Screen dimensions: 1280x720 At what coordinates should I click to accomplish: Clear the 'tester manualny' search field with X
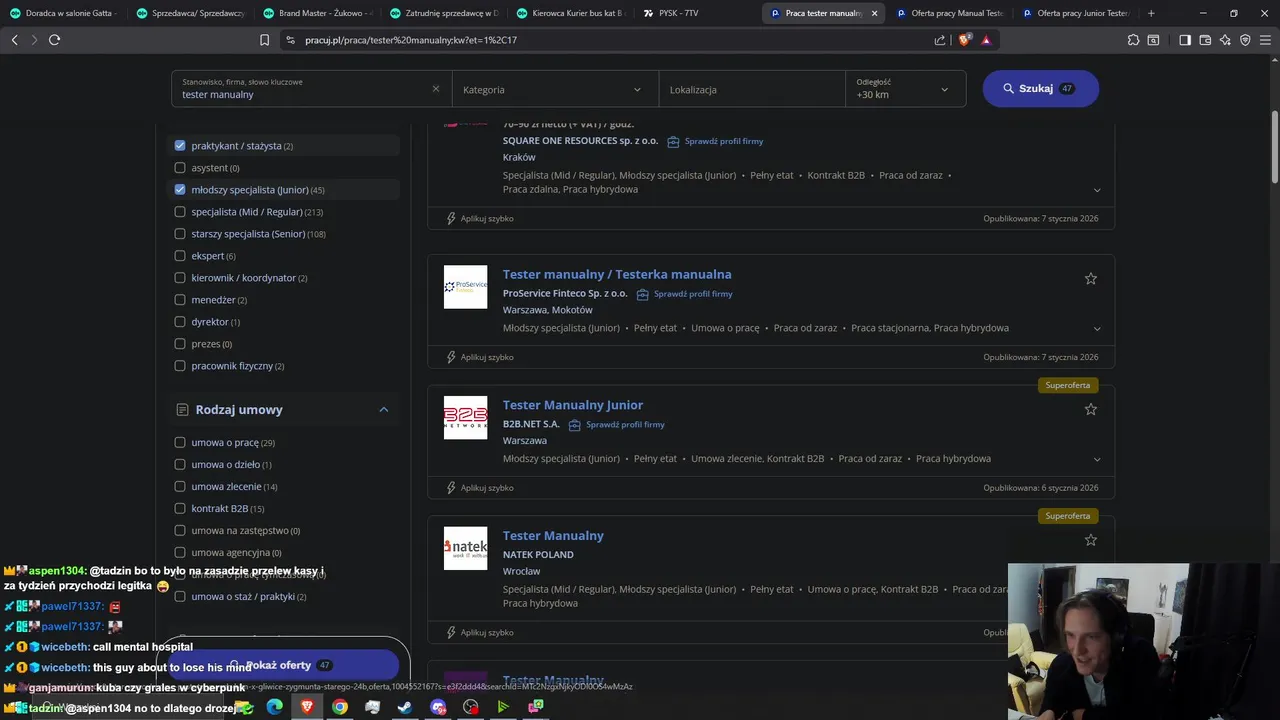[436, 89]
